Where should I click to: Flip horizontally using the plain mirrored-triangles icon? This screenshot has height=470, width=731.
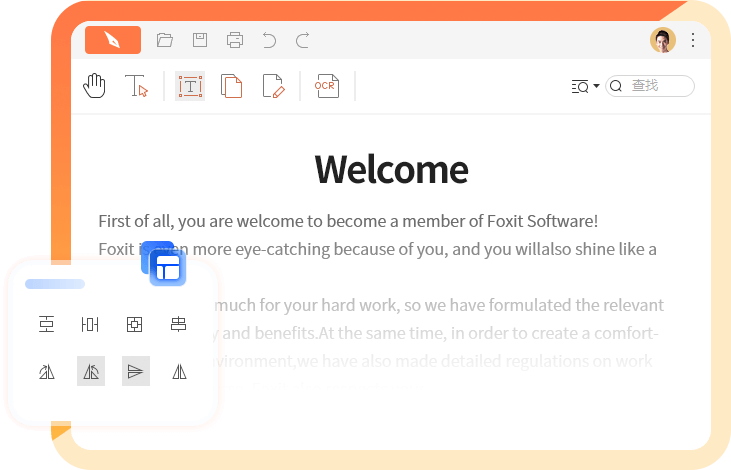click(179, 372)
